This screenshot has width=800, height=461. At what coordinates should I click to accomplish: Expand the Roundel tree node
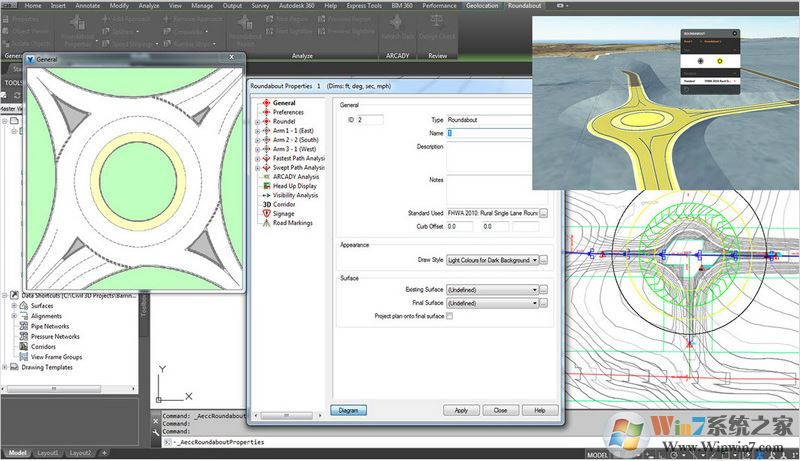(x=257, y=121)
